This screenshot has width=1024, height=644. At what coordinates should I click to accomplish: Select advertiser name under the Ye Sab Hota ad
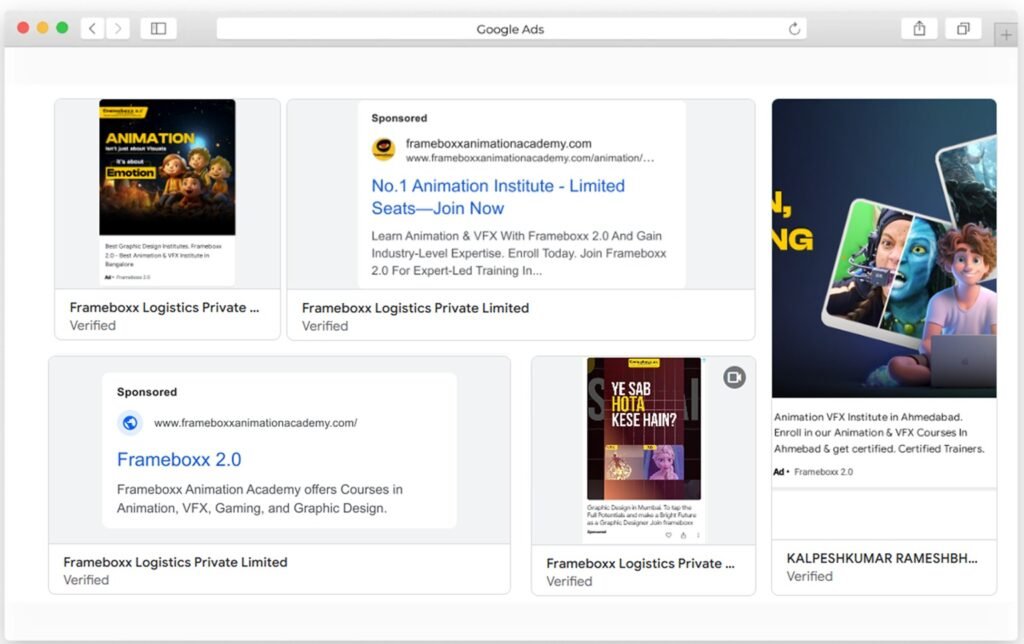(x=640, y=564)
